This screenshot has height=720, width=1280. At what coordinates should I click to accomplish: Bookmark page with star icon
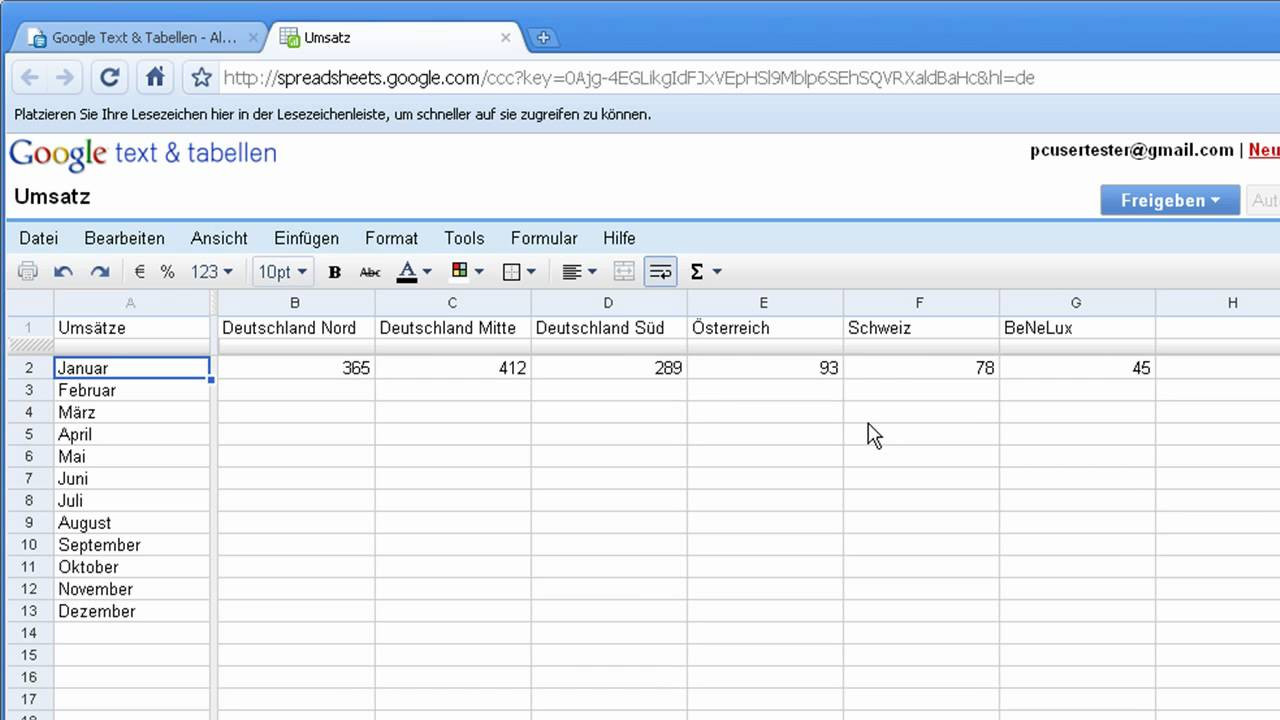pos(201,77)
